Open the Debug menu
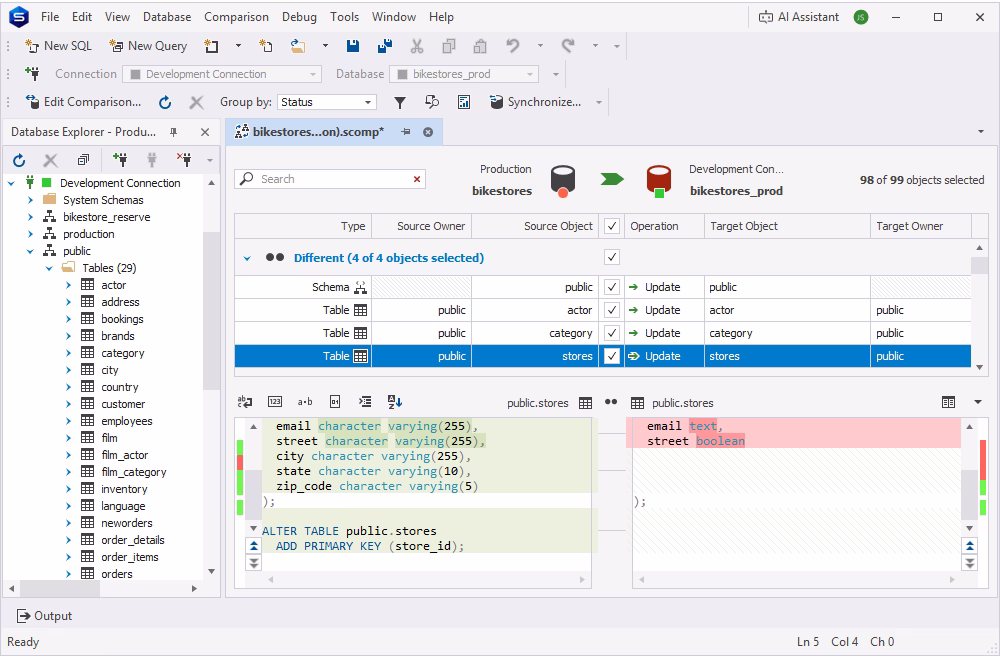The width and height of the screenshot is (1000, 656). (299, 17)
